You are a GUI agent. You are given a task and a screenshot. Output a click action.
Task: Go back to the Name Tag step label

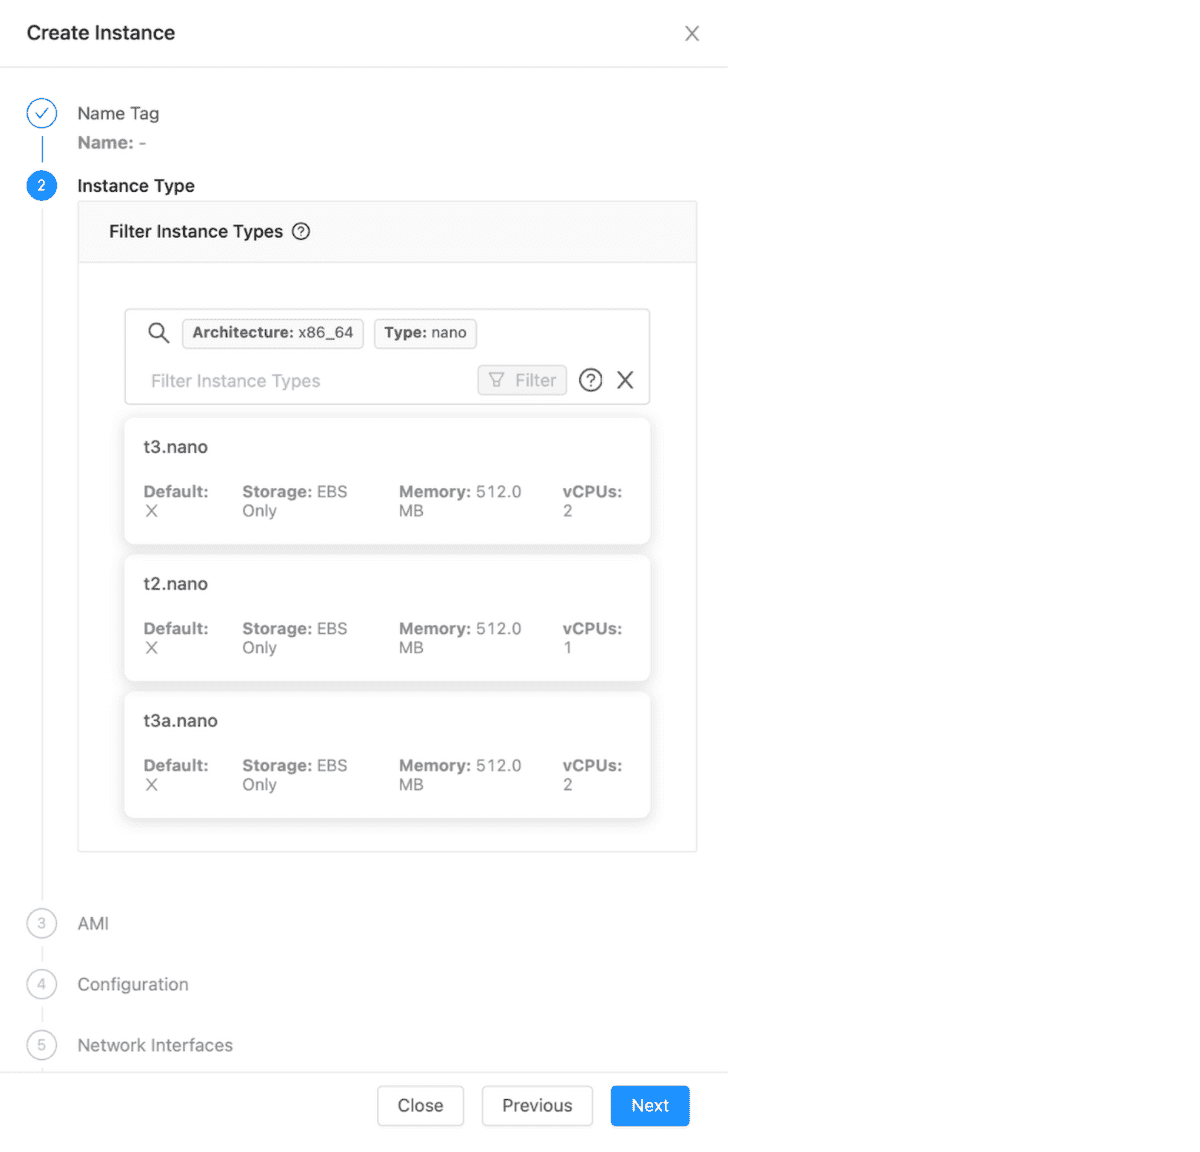118,114
